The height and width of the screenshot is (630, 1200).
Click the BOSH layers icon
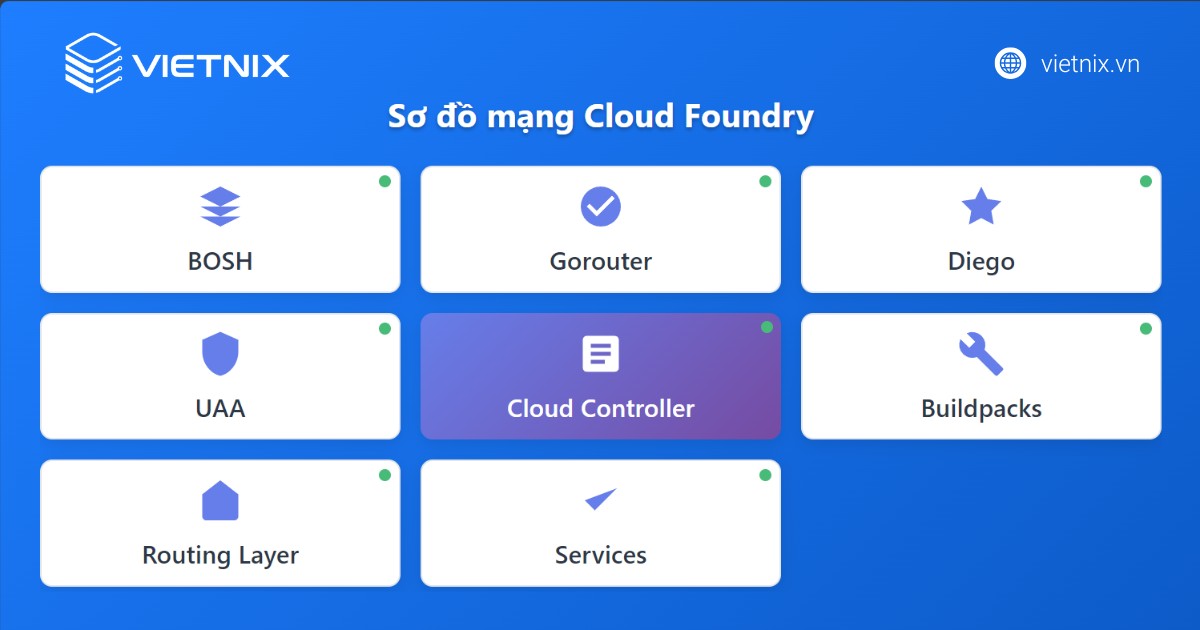tap(220, 207)
